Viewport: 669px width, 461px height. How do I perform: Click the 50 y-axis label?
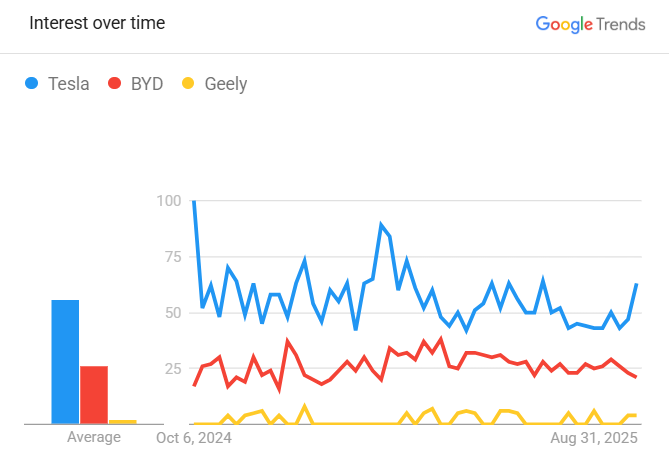172,312
